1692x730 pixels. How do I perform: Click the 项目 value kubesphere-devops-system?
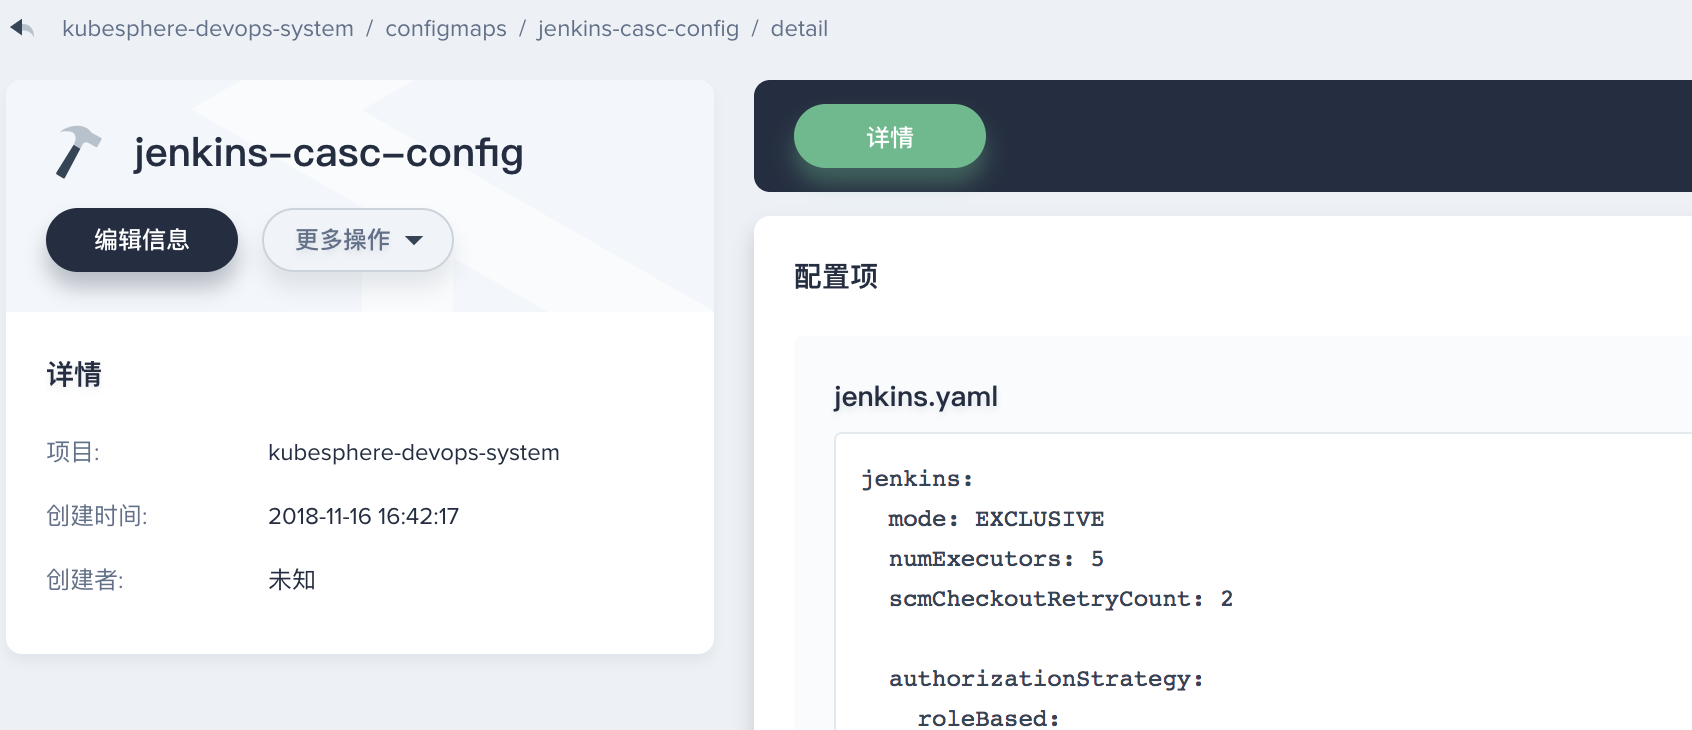414,452
